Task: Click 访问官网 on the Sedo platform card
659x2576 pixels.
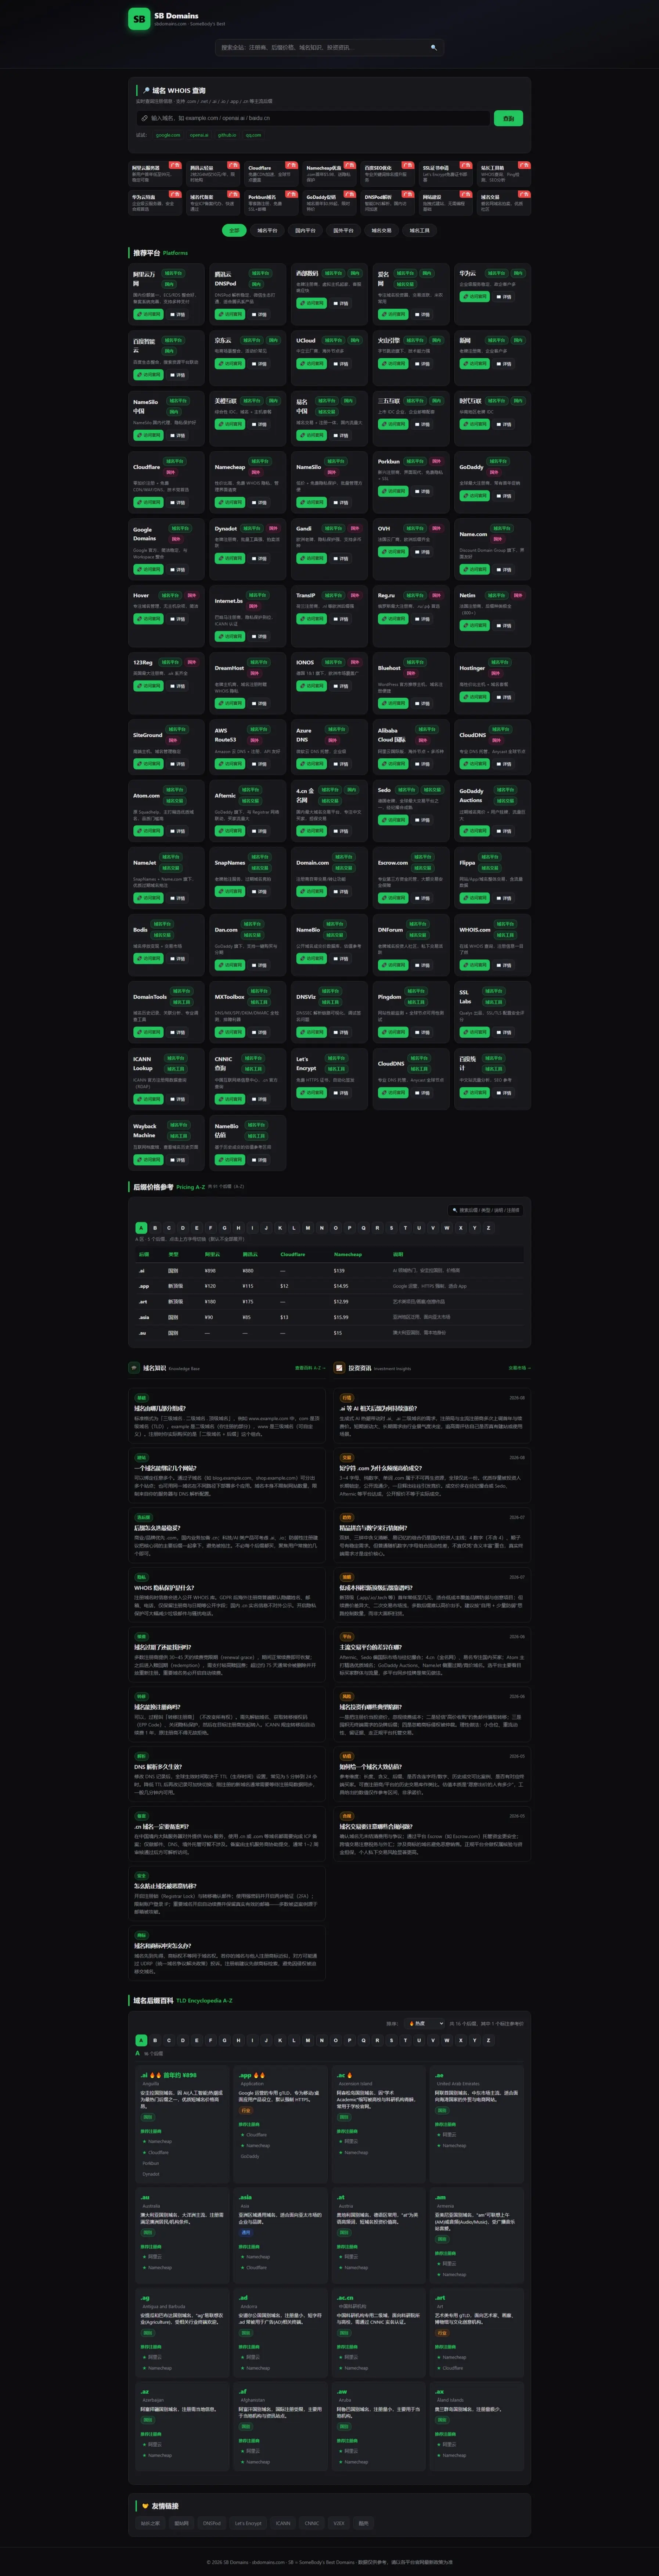Action: tap(393, 820)
